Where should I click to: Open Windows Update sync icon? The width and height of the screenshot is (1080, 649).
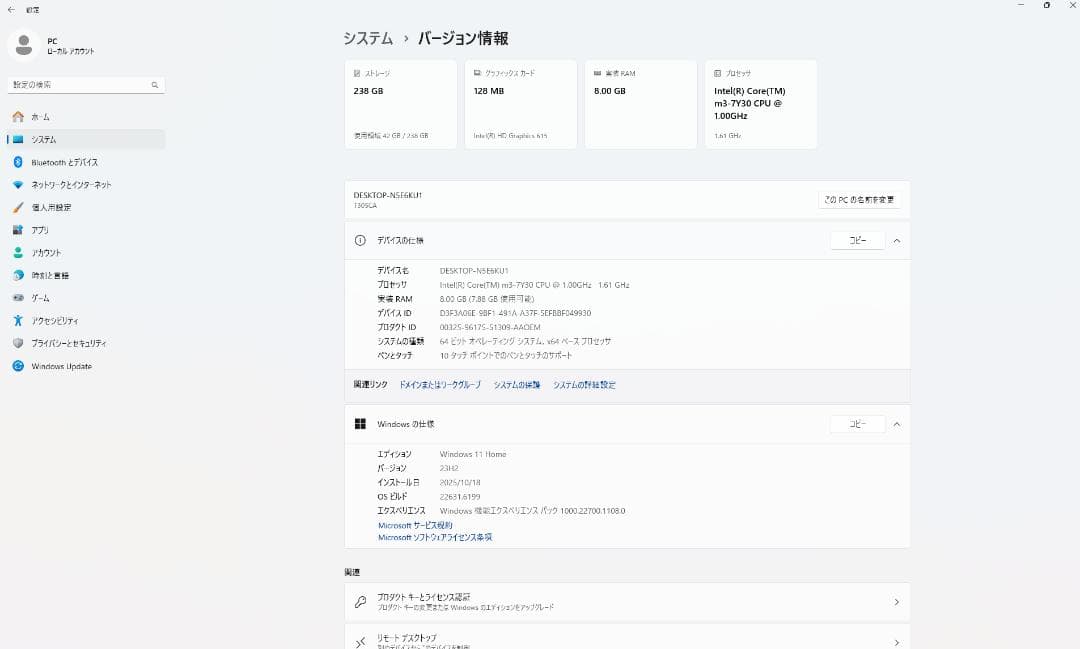(x=18, y=366)
